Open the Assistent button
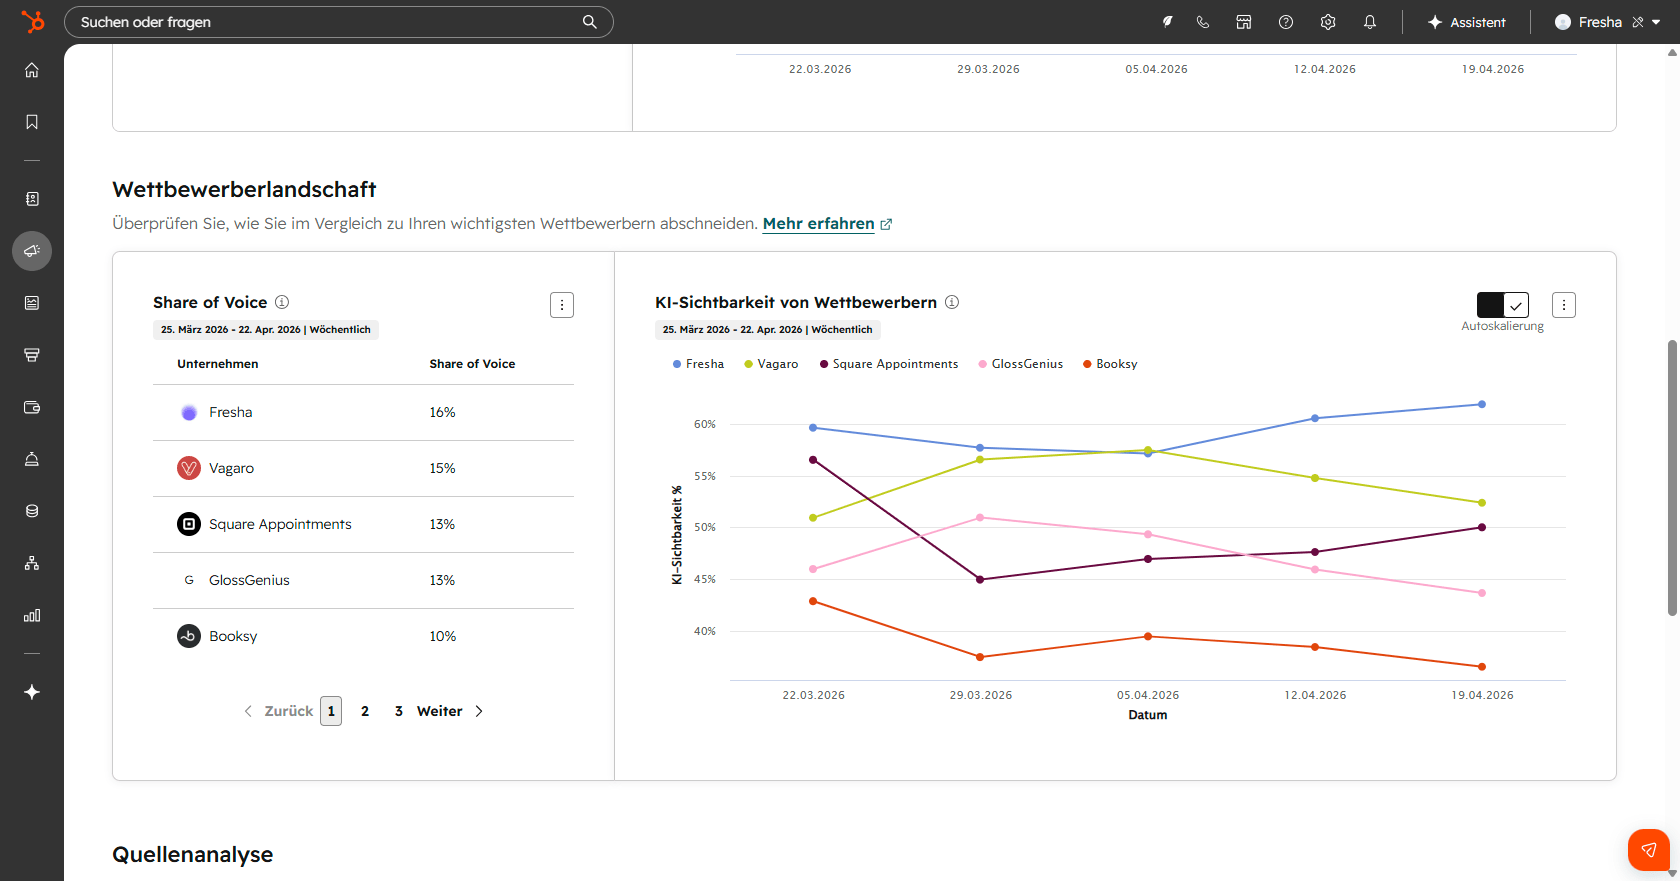 pos(1467,22)
